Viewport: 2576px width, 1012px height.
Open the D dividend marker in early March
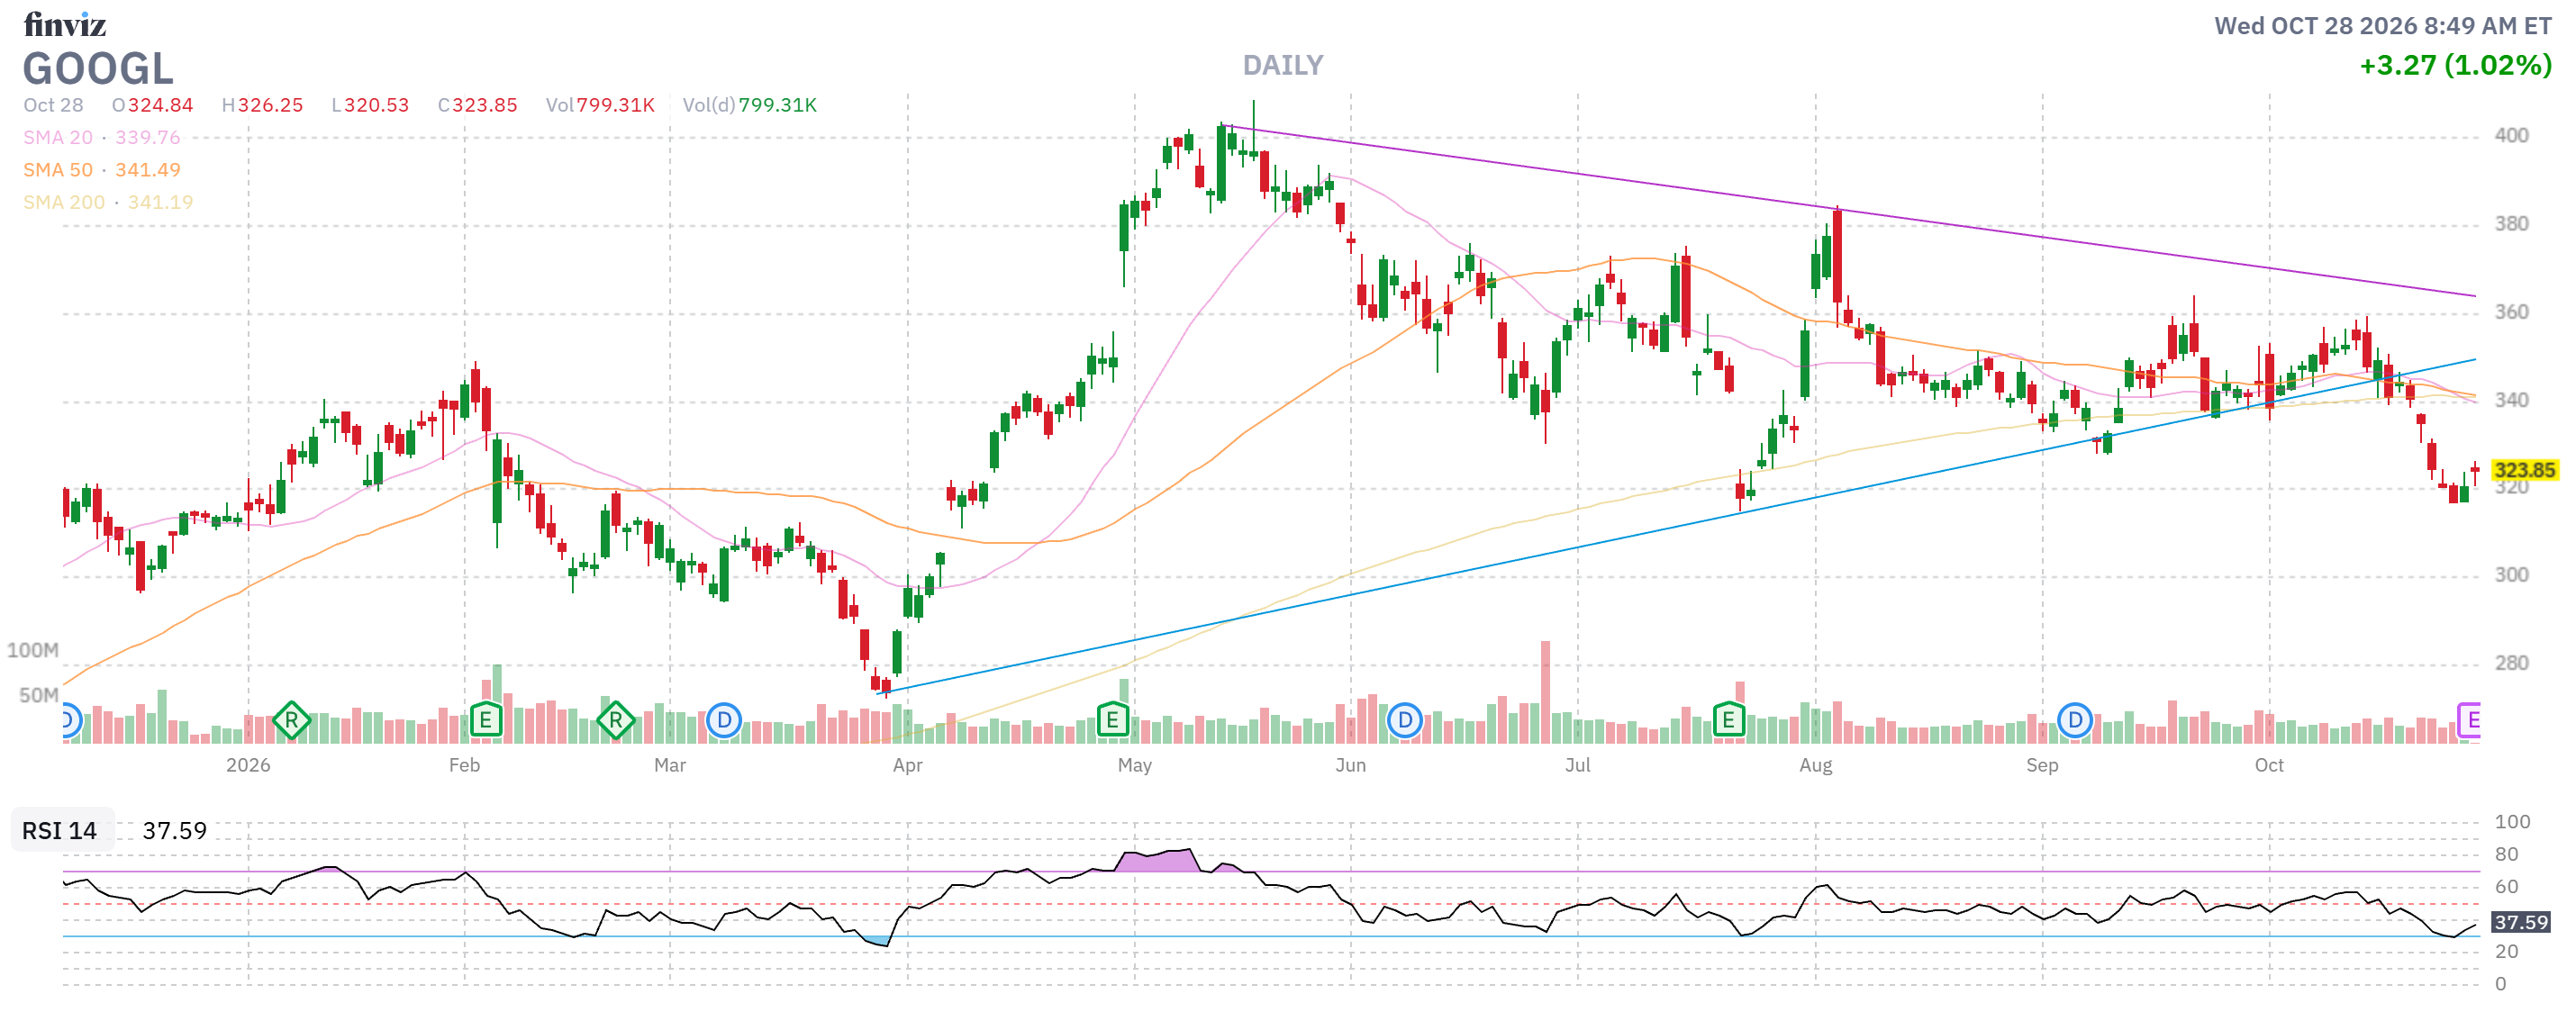click(723, 719)
